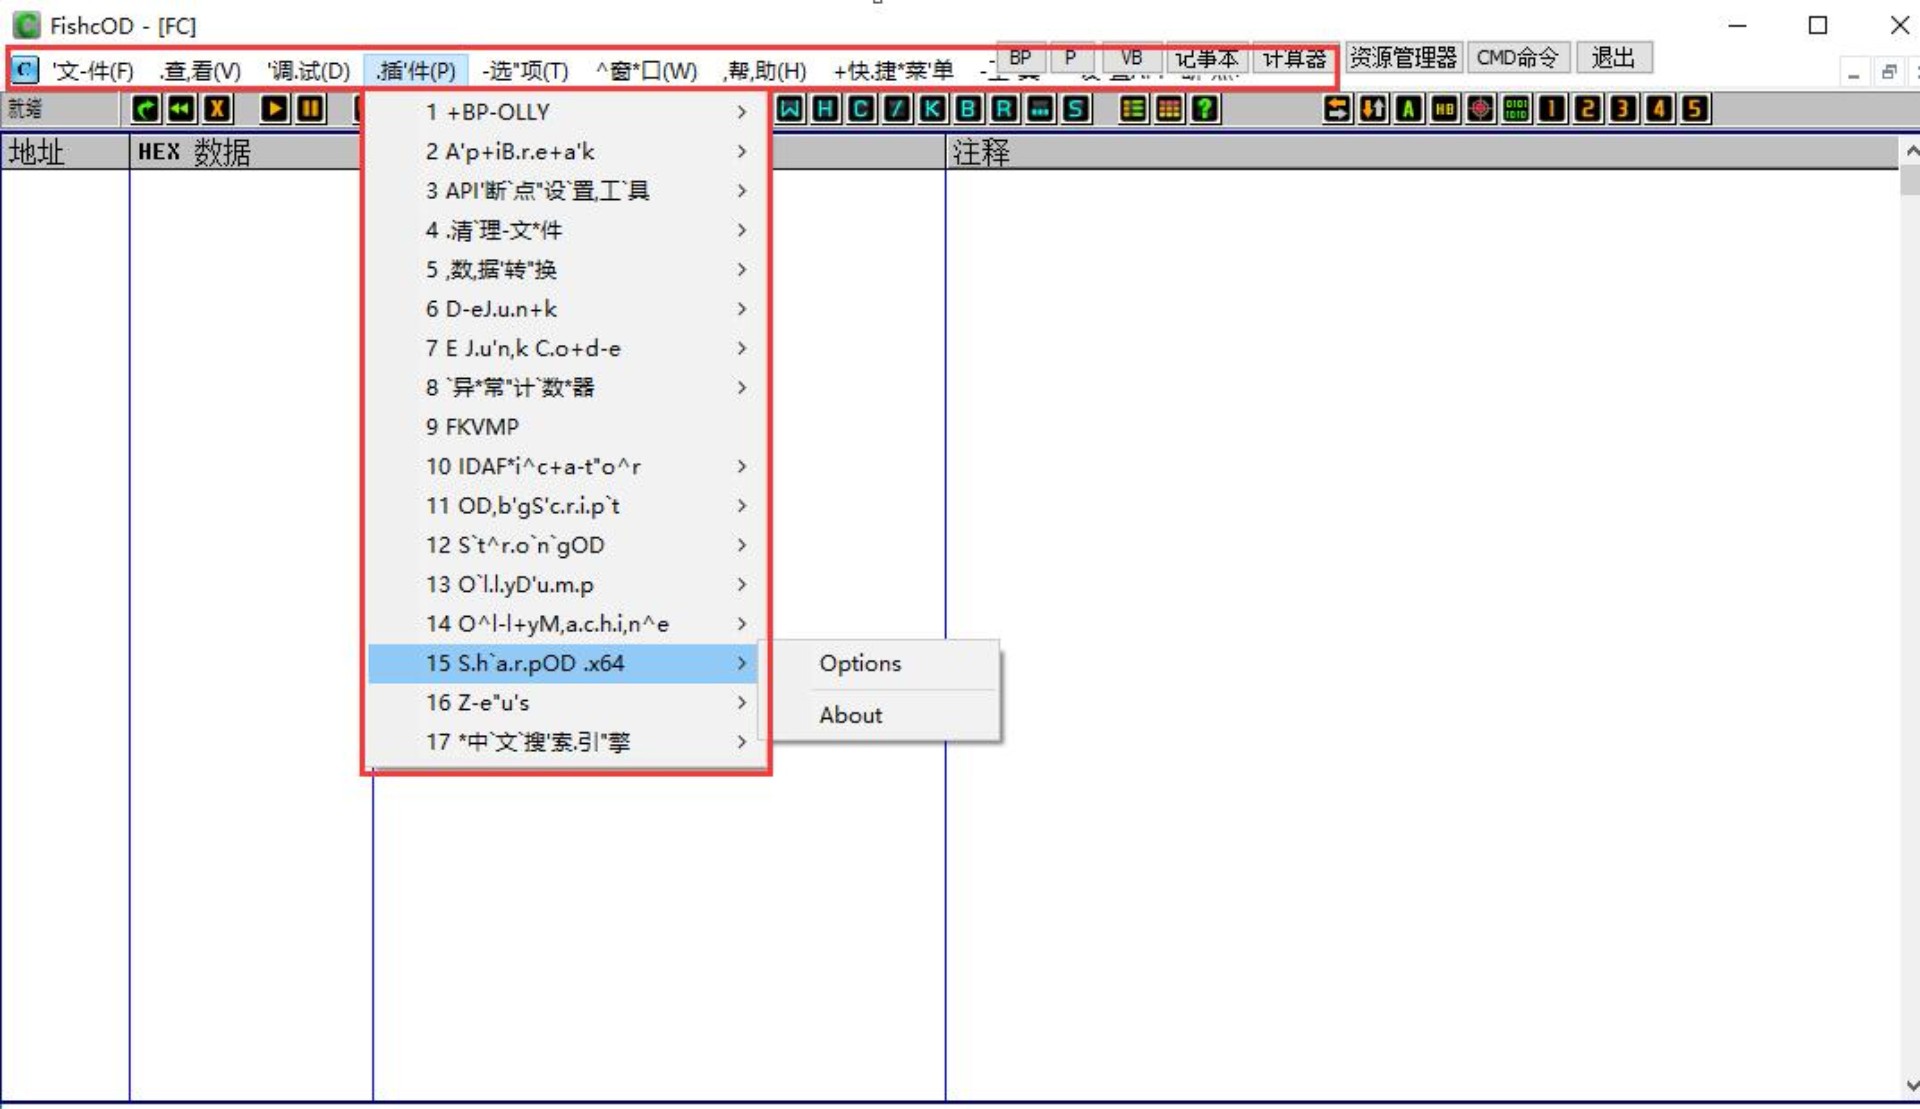Click the B breakpoints toolbar icon
This screenshot has width=1920, height=1109.
pos(968,109)
